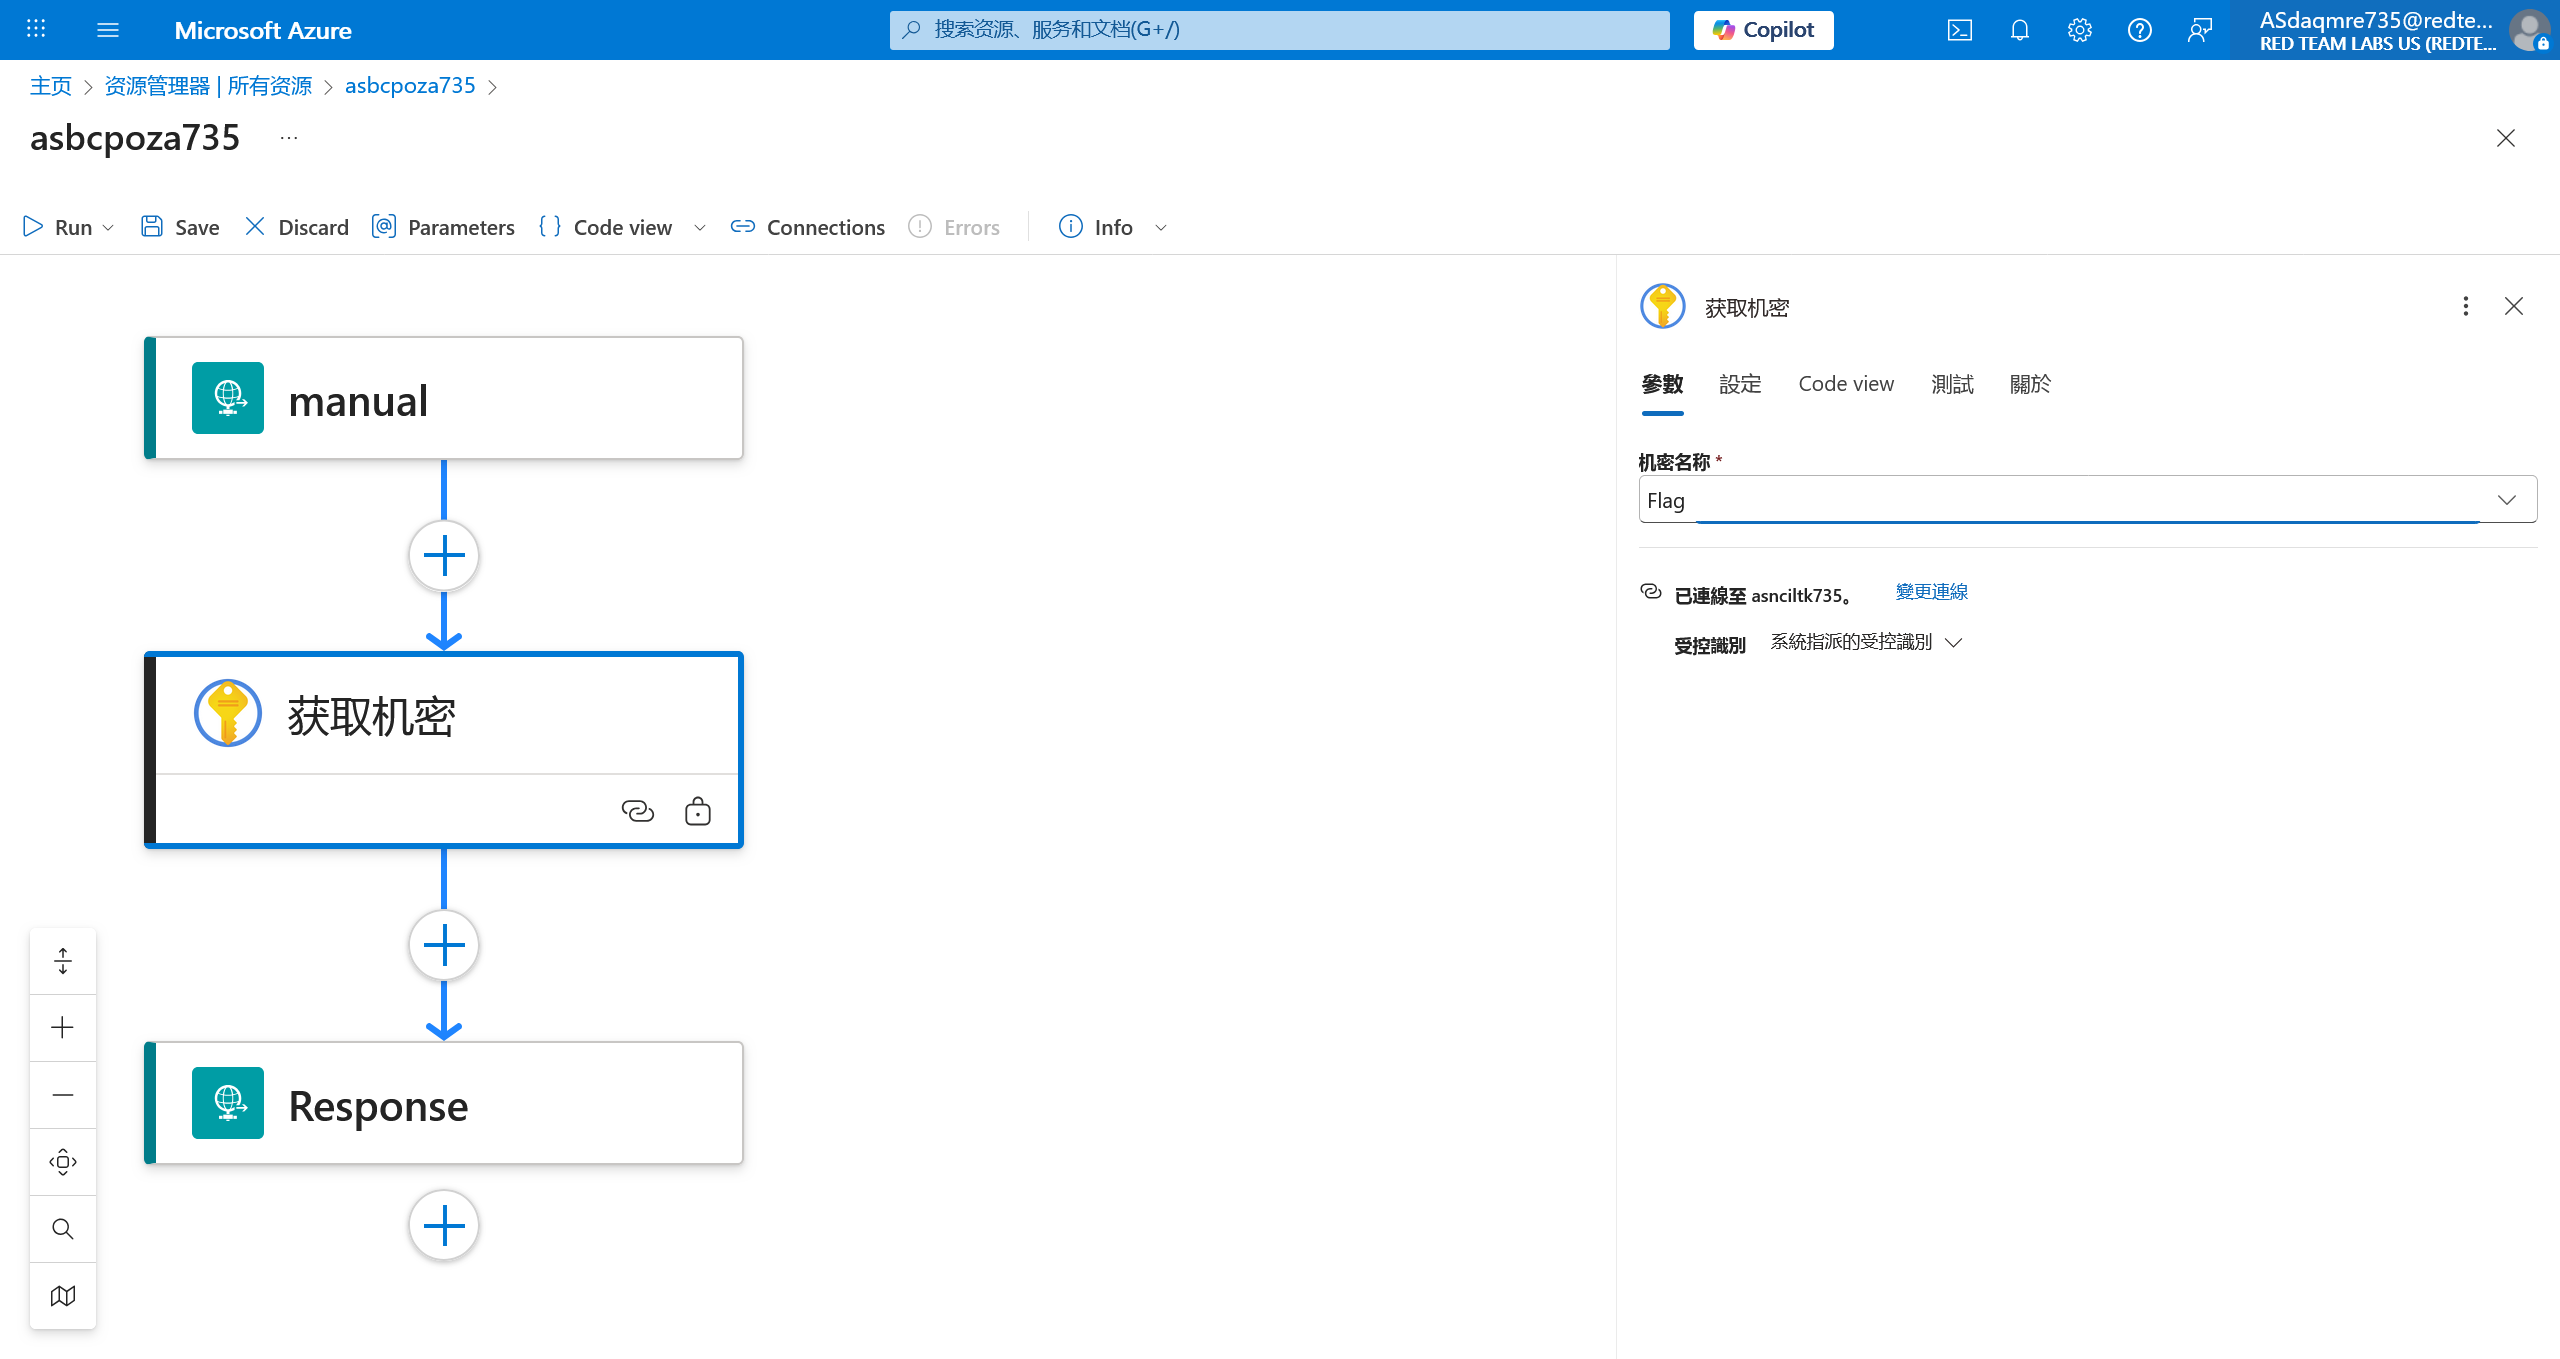The image size is (2560, 1359).
Task: Click the fit-to-view canvas icon
Action: pos(63,1161)
